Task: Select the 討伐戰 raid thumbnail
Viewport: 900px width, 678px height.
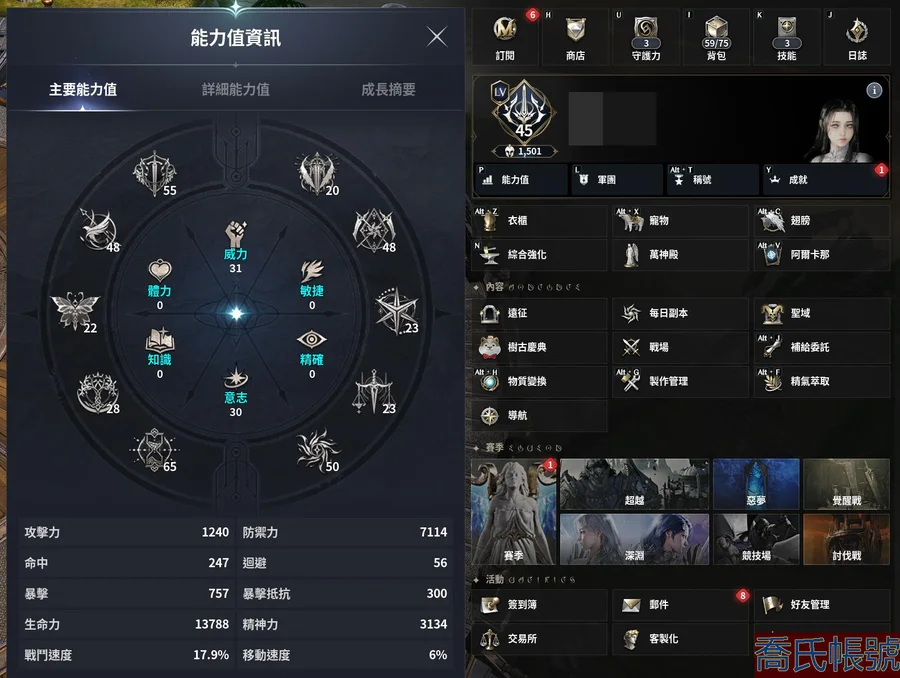Action: (846, 539)
